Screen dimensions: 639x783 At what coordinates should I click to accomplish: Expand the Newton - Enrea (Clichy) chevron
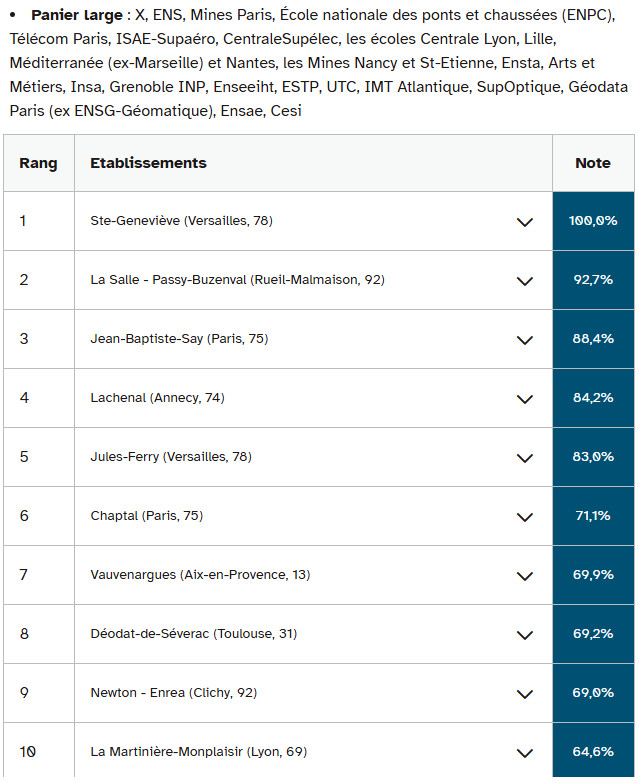pos(524,693)
